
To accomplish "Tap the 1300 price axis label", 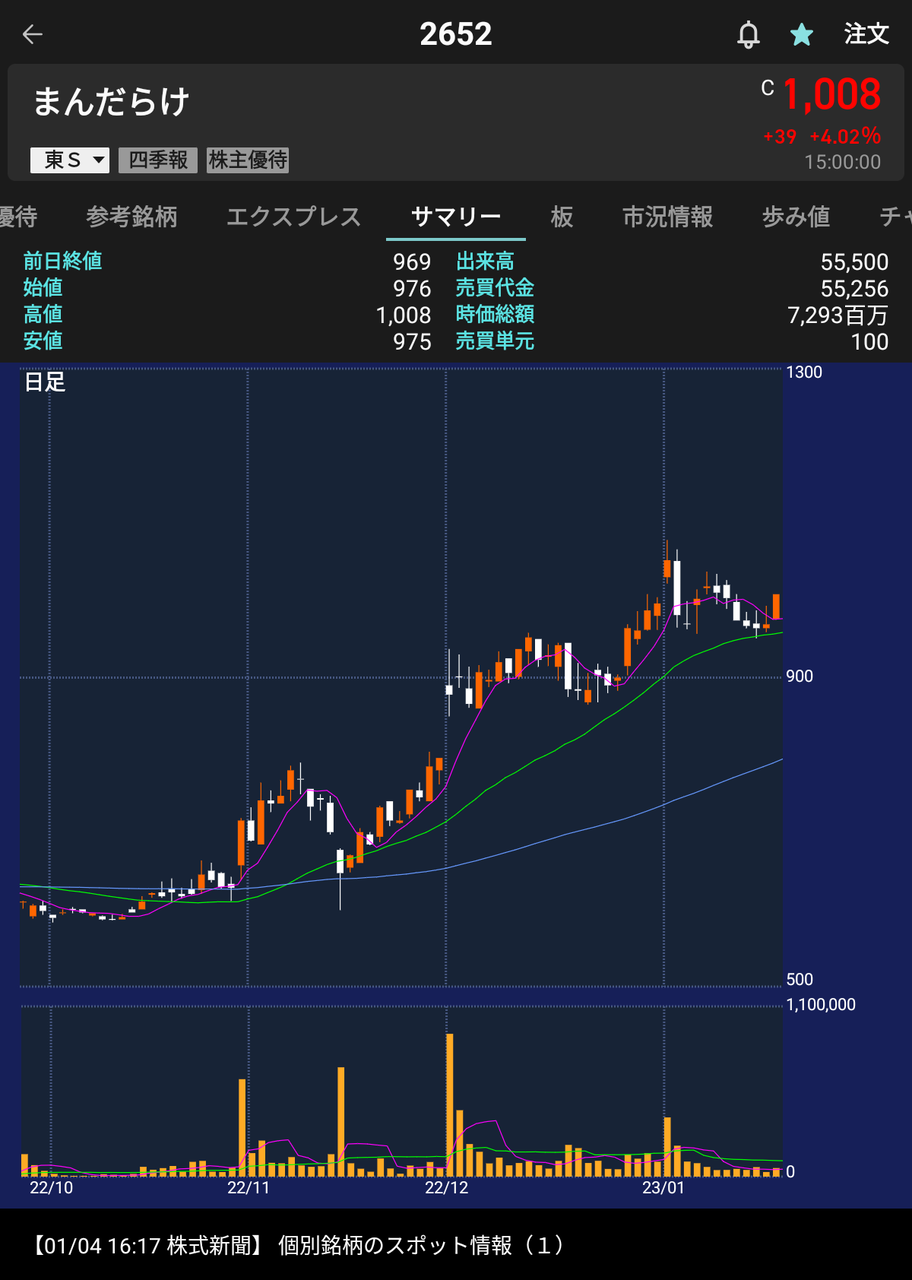I will 804,373.
